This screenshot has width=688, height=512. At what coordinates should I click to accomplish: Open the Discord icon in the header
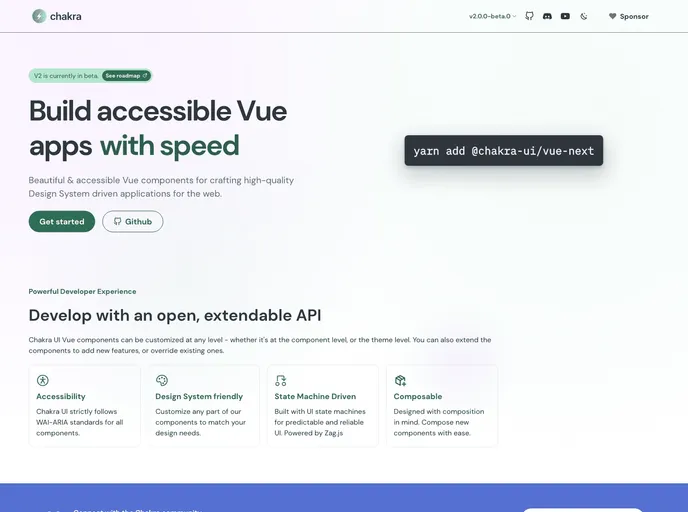(x=547, y=16)
